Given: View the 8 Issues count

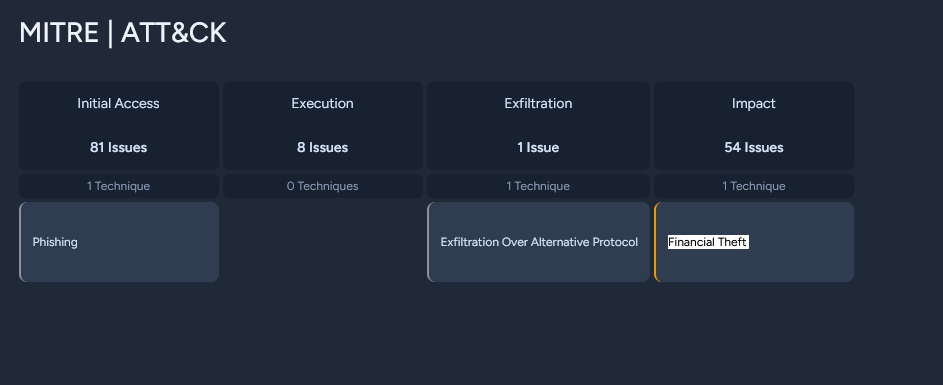Looking at the screenshot, I should (322, 147).
